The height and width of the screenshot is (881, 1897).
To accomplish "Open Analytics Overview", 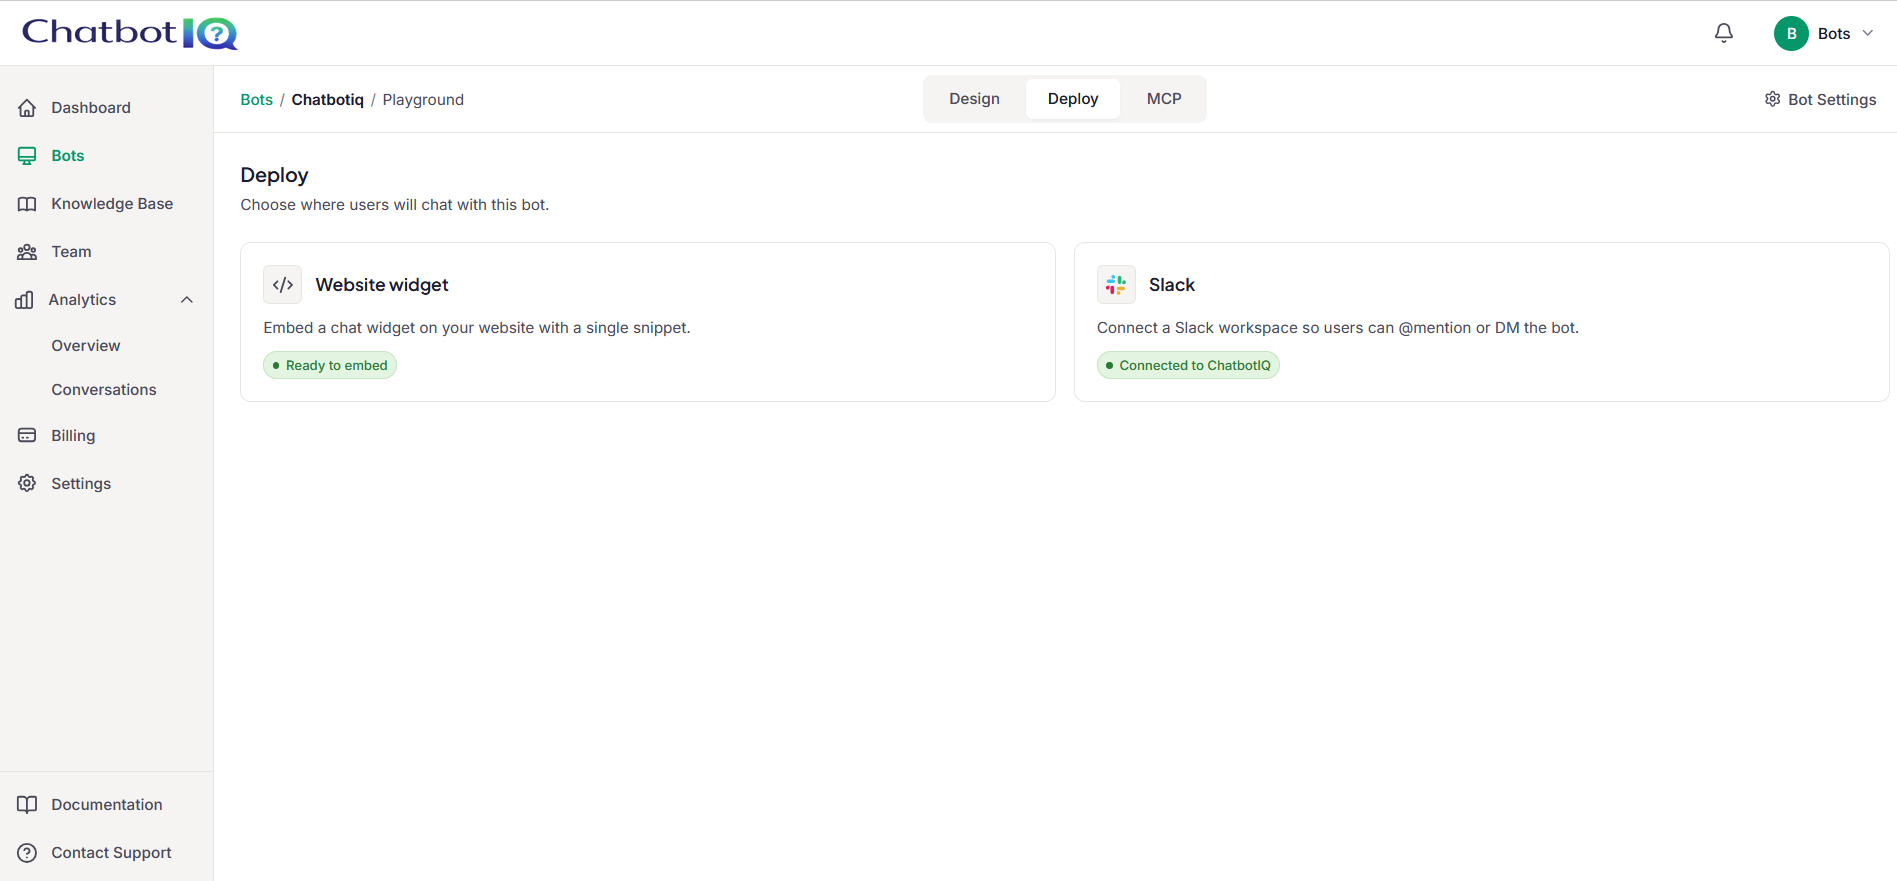I will [86, 346].
